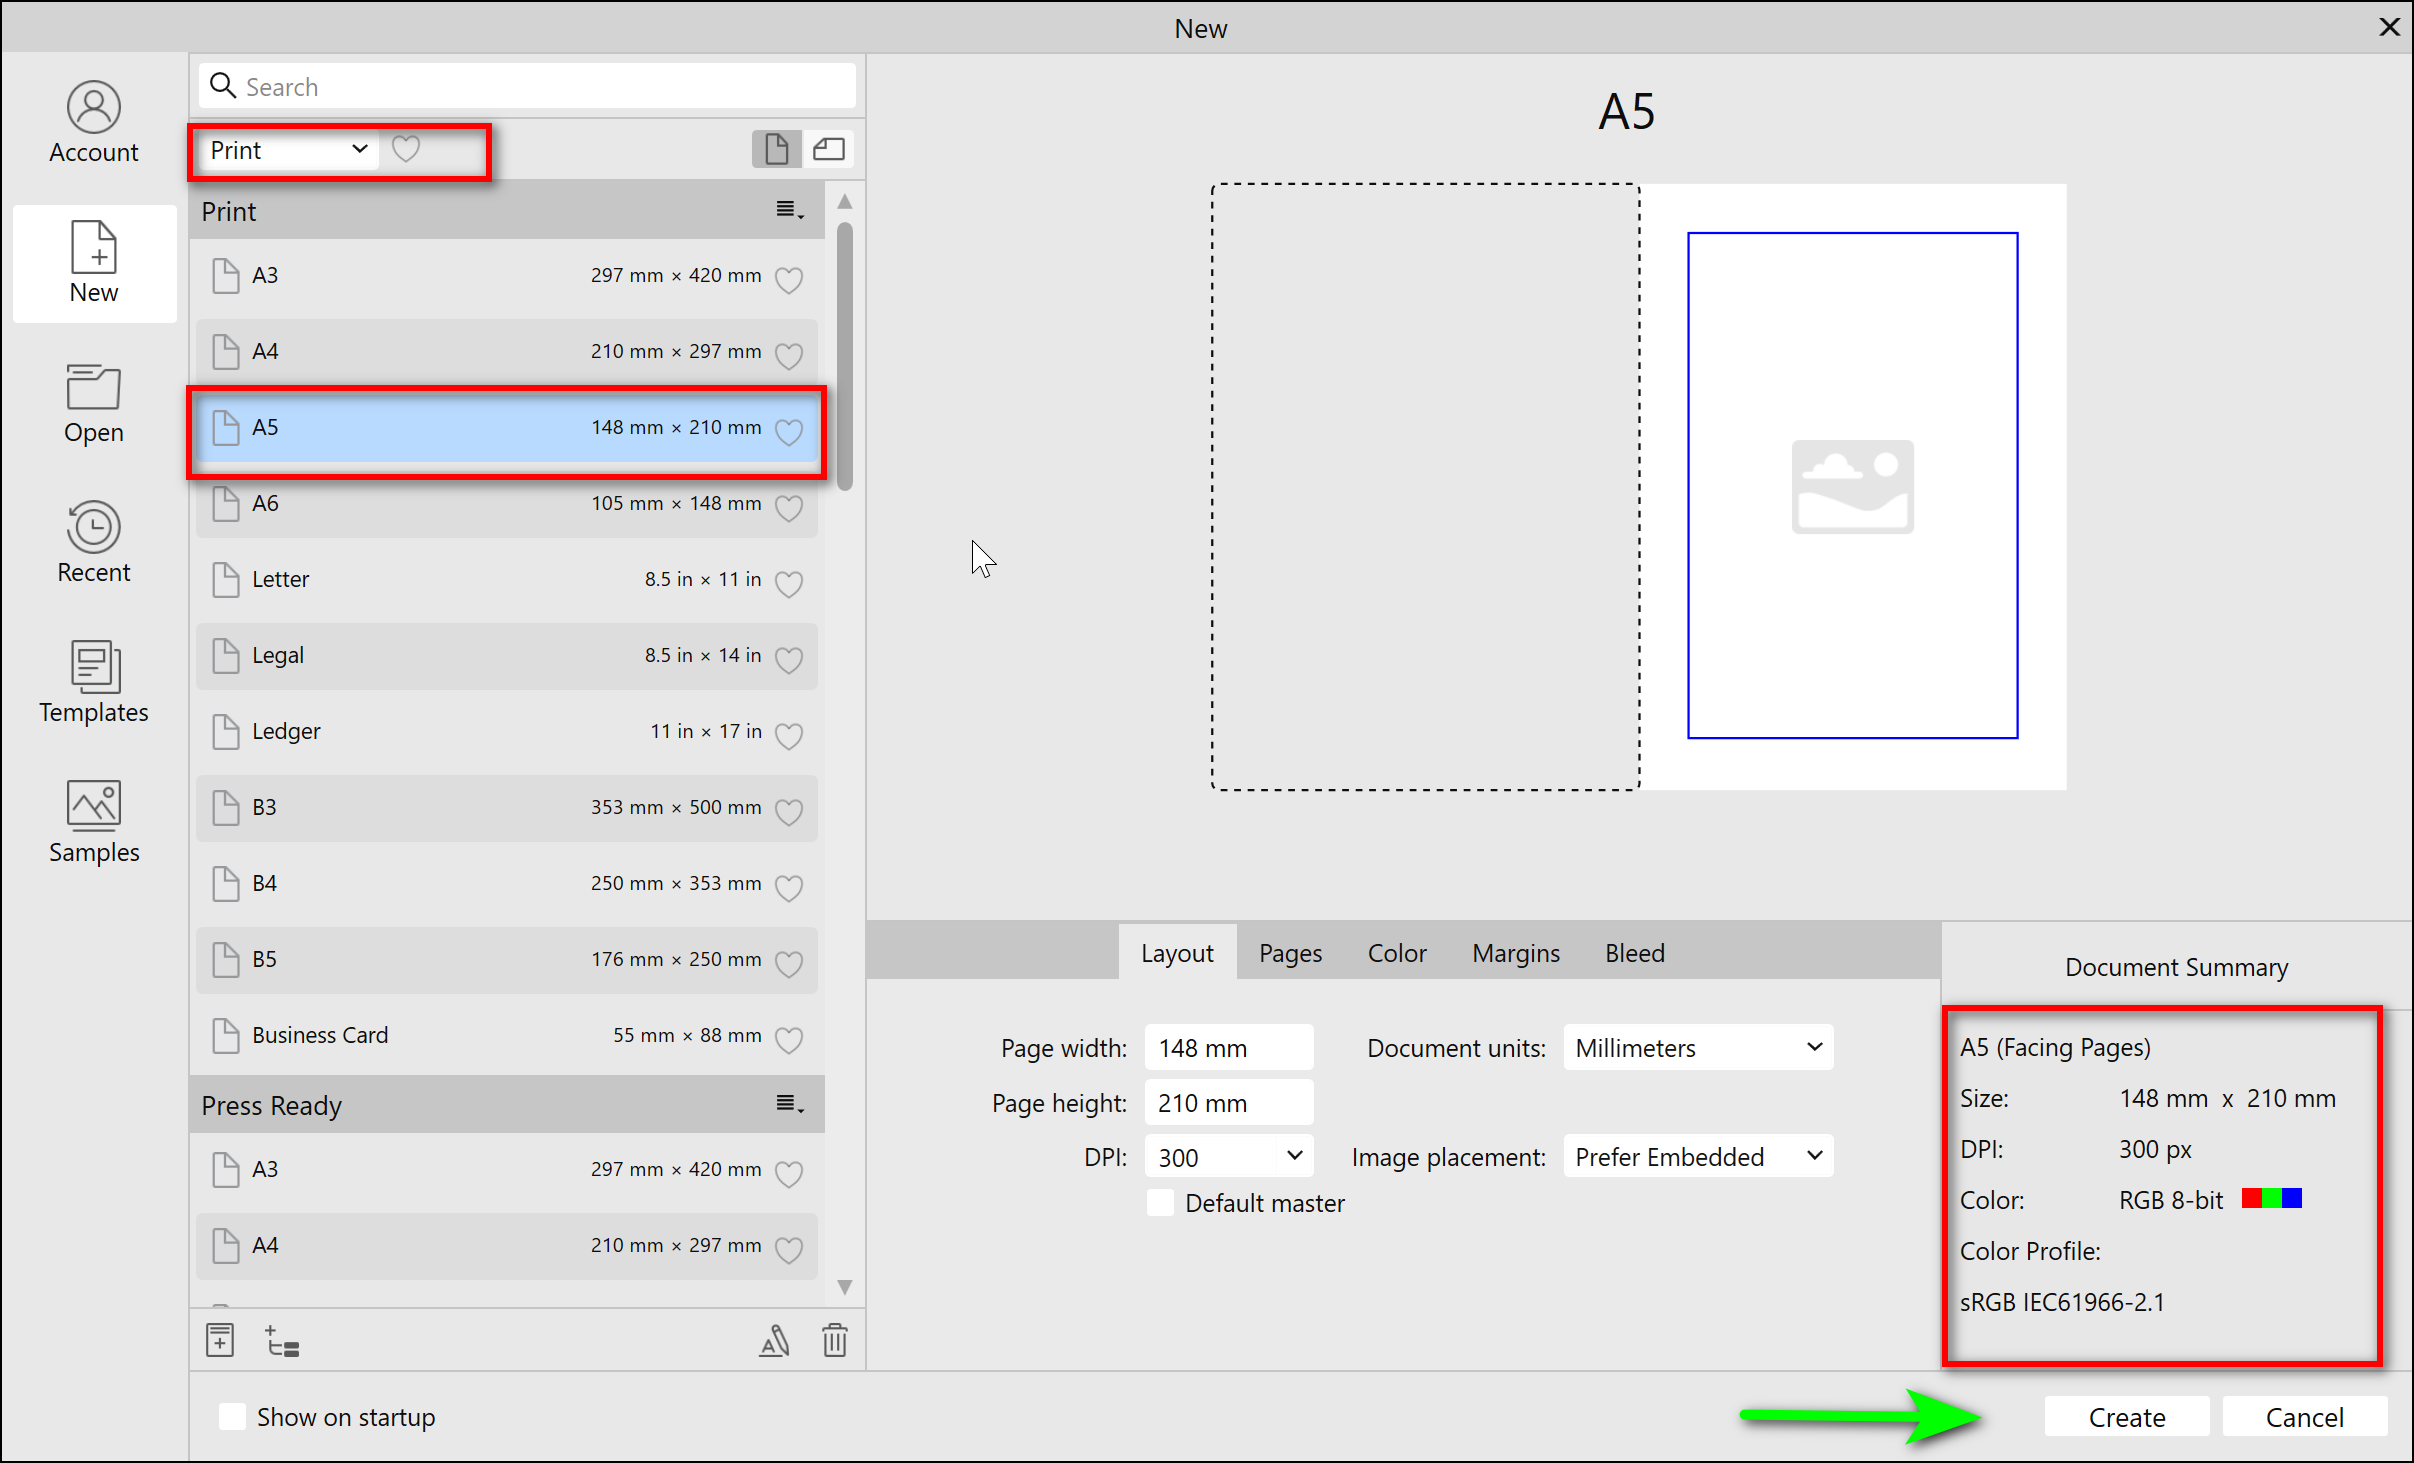Viewport: 2414px width, 1463px height.
Task: Click rename preset icon
Action: [x=775, y=1340]
